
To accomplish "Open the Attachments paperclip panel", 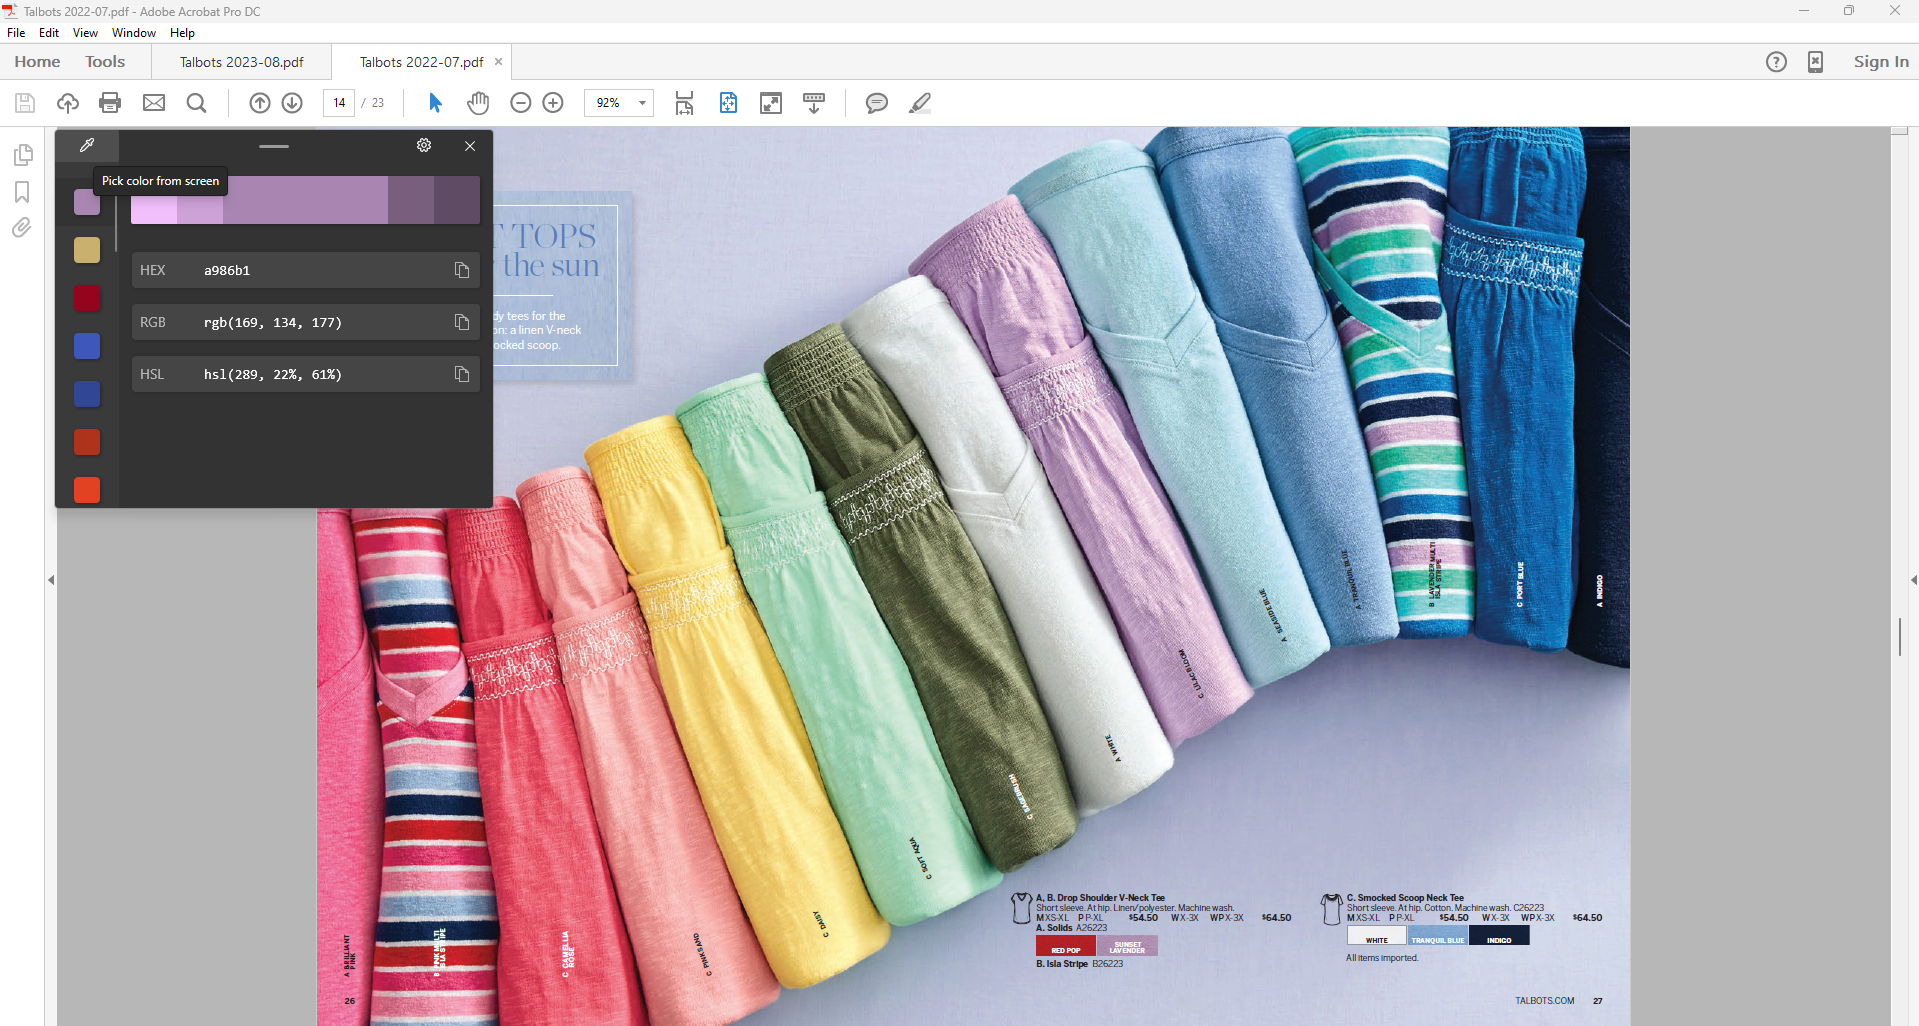I will coord(22,228).
